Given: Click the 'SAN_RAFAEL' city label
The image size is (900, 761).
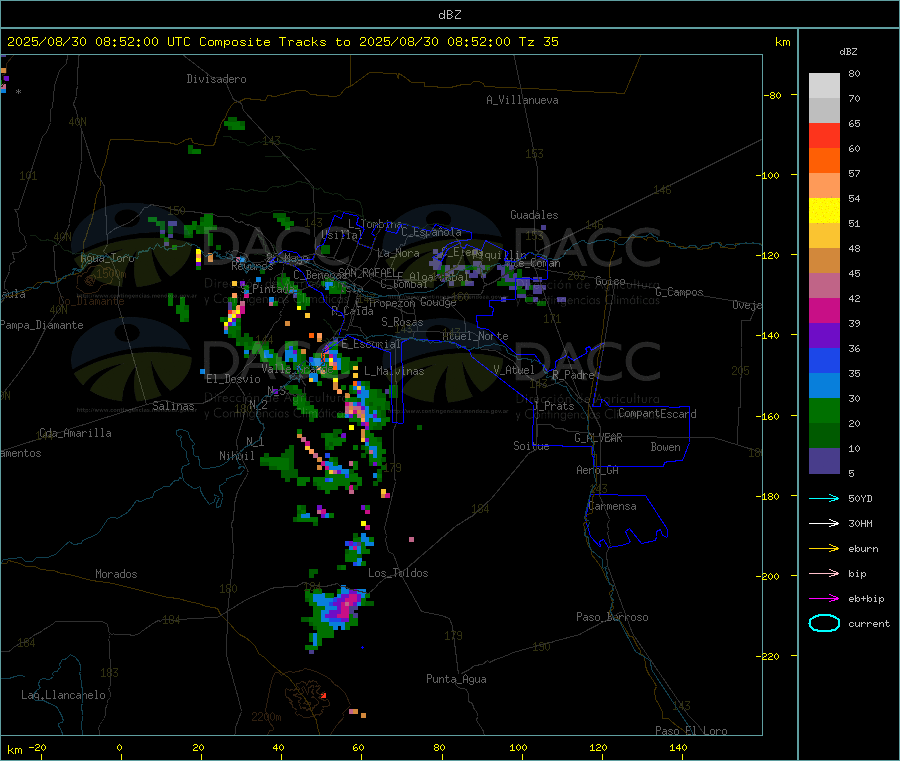Looking at the screenshot, I should click(x=367, y=273).
